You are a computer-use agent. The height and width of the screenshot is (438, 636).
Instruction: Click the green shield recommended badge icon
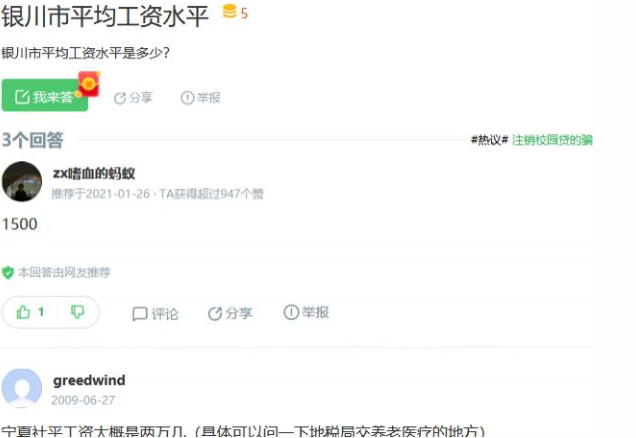coord(8,273)
